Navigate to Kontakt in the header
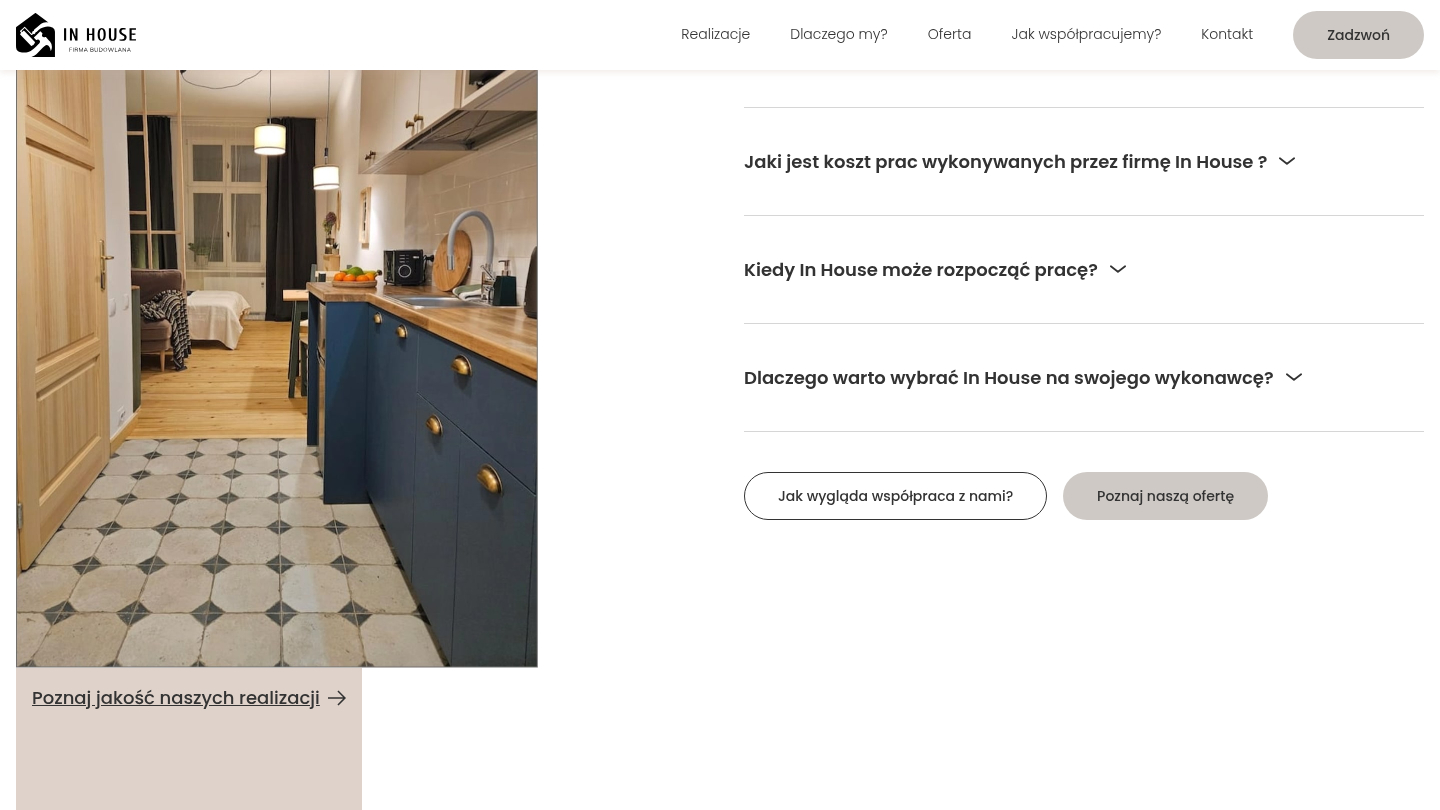This screenshot has height=810, width=1440. [1227, 34]
